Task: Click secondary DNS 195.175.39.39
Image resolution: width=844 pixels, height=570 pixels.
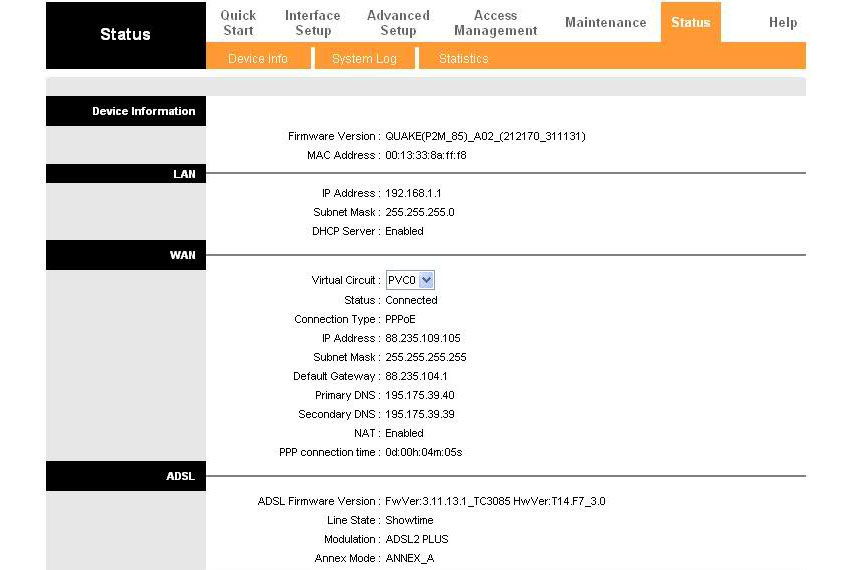Action: (x=420, y=414)
